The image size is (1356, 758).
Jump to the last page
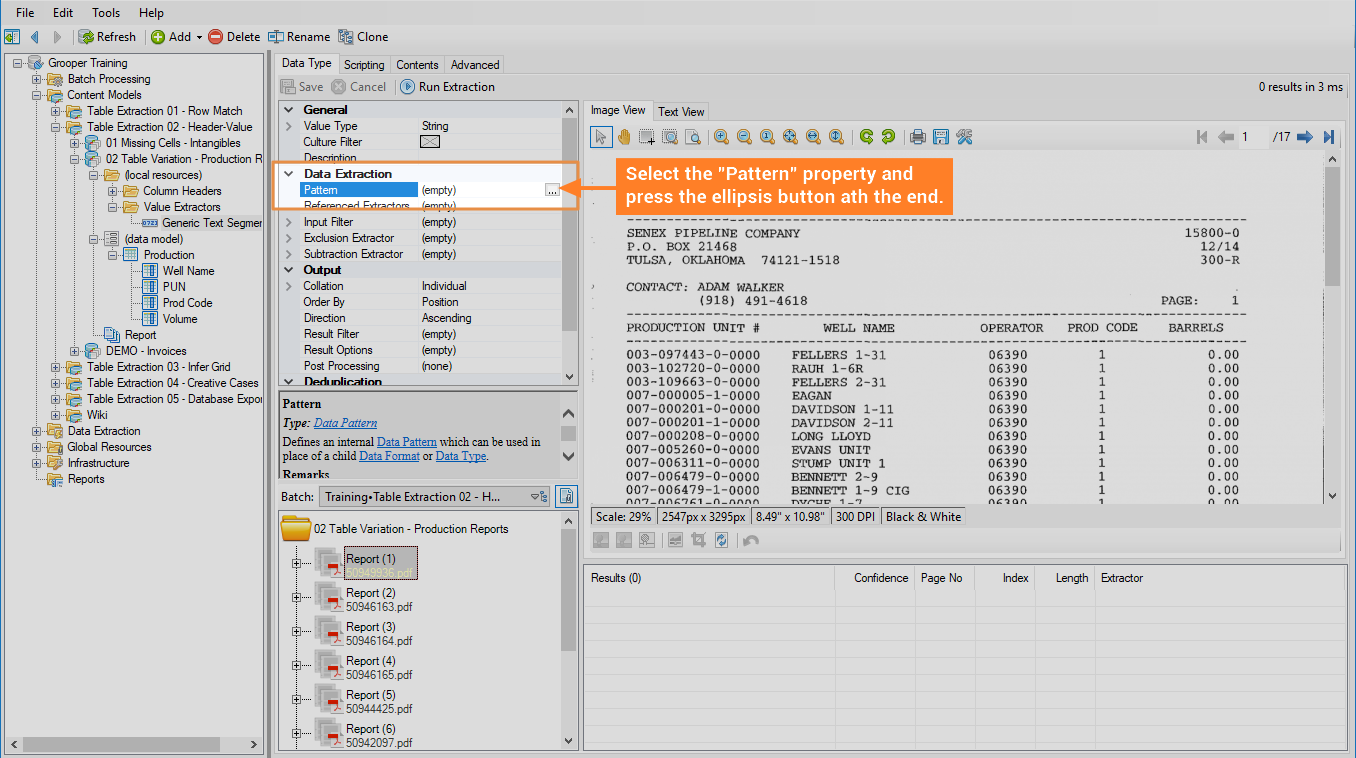click(x=1329, y=137)
